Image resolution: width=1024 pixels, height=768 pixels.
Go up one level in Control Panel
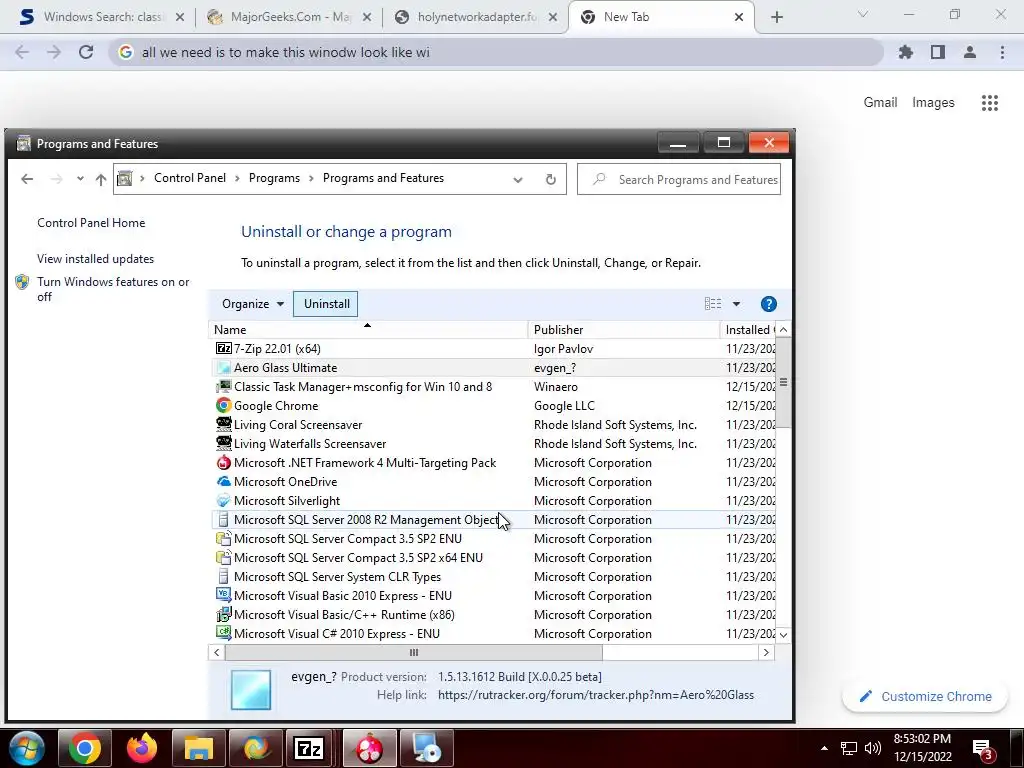101,179
